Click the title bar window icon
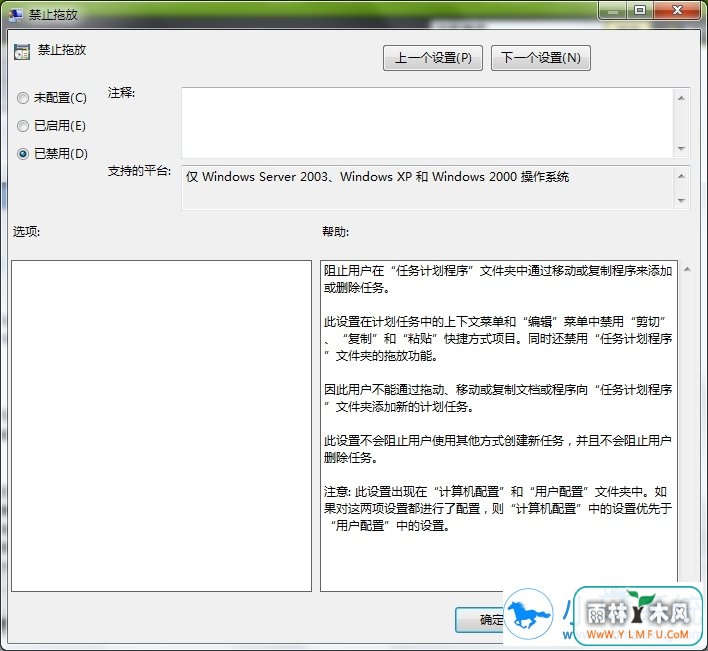 point(15,14)
